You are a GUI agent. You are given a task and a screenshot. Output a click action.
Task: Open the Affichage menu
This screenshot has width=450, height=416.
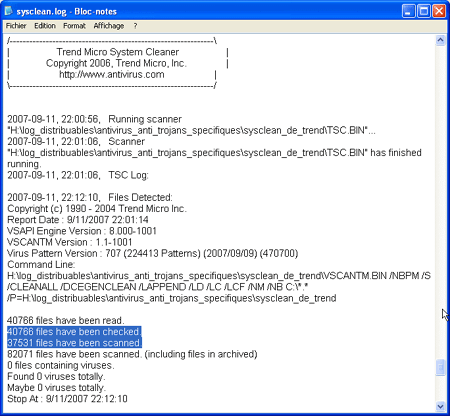[x=109, y=26]
